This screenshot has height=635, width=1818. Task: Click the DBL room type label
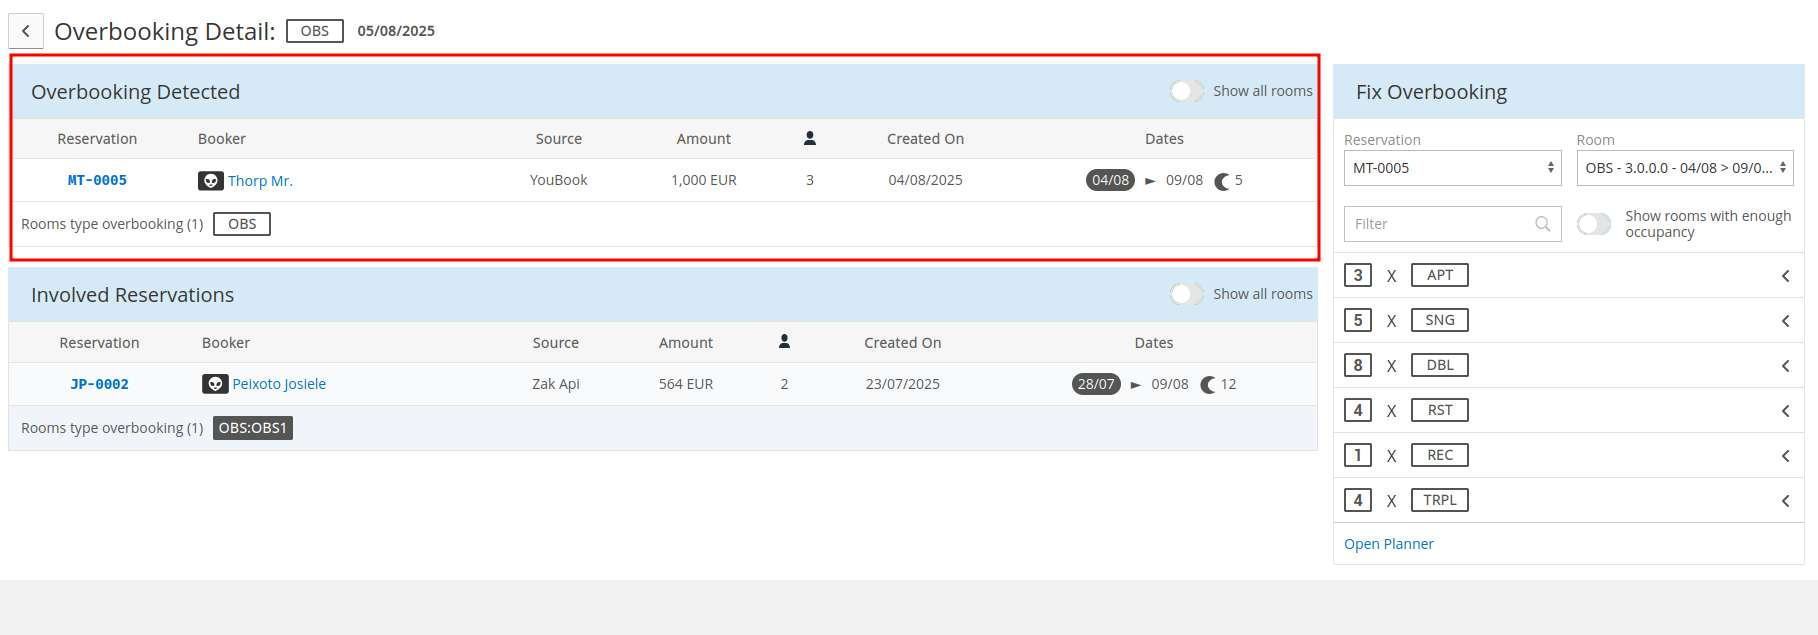(1440, 365)
